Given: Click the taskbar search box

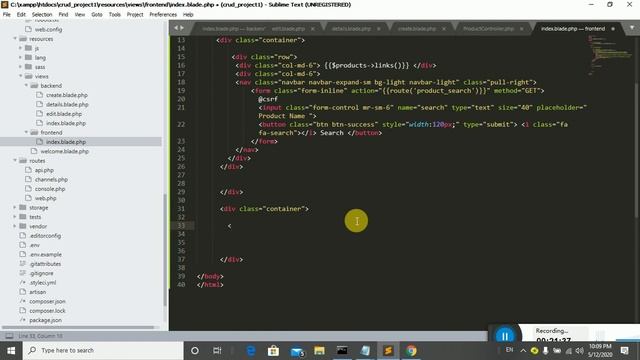Looking at the screenshot, I should [x=103, y=351].
